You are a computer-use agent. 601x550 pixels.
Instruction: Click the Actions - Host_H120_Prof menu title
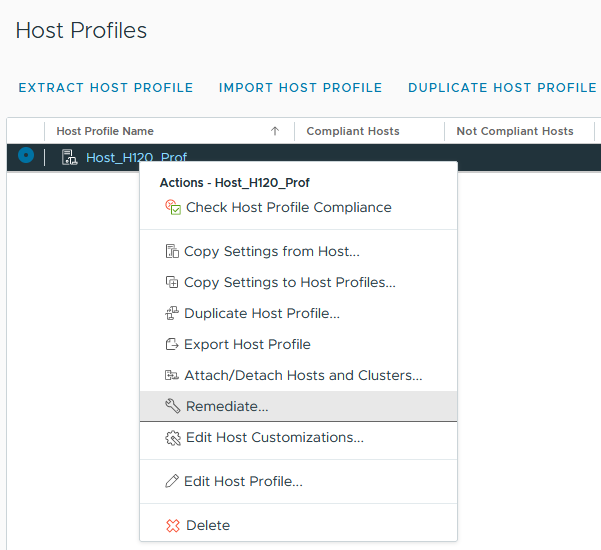(x=235, y=183)
